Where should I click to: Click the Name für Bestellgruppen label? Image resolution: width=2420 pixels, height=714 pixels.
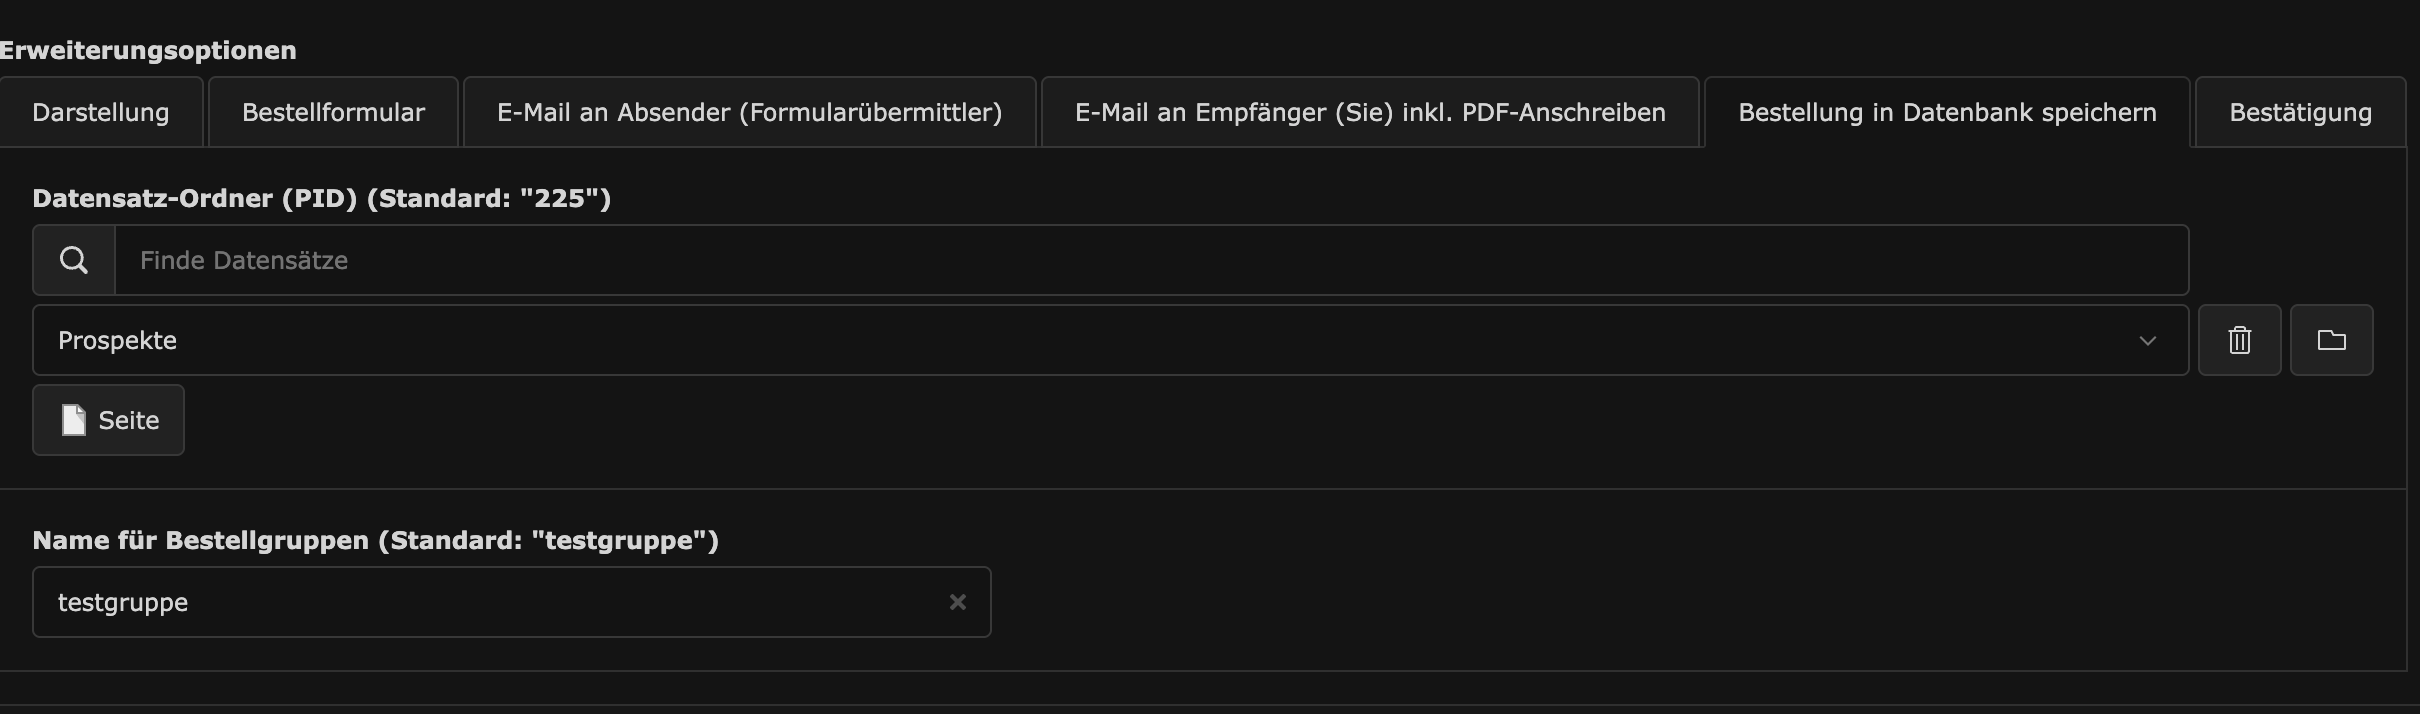point(375,540)
